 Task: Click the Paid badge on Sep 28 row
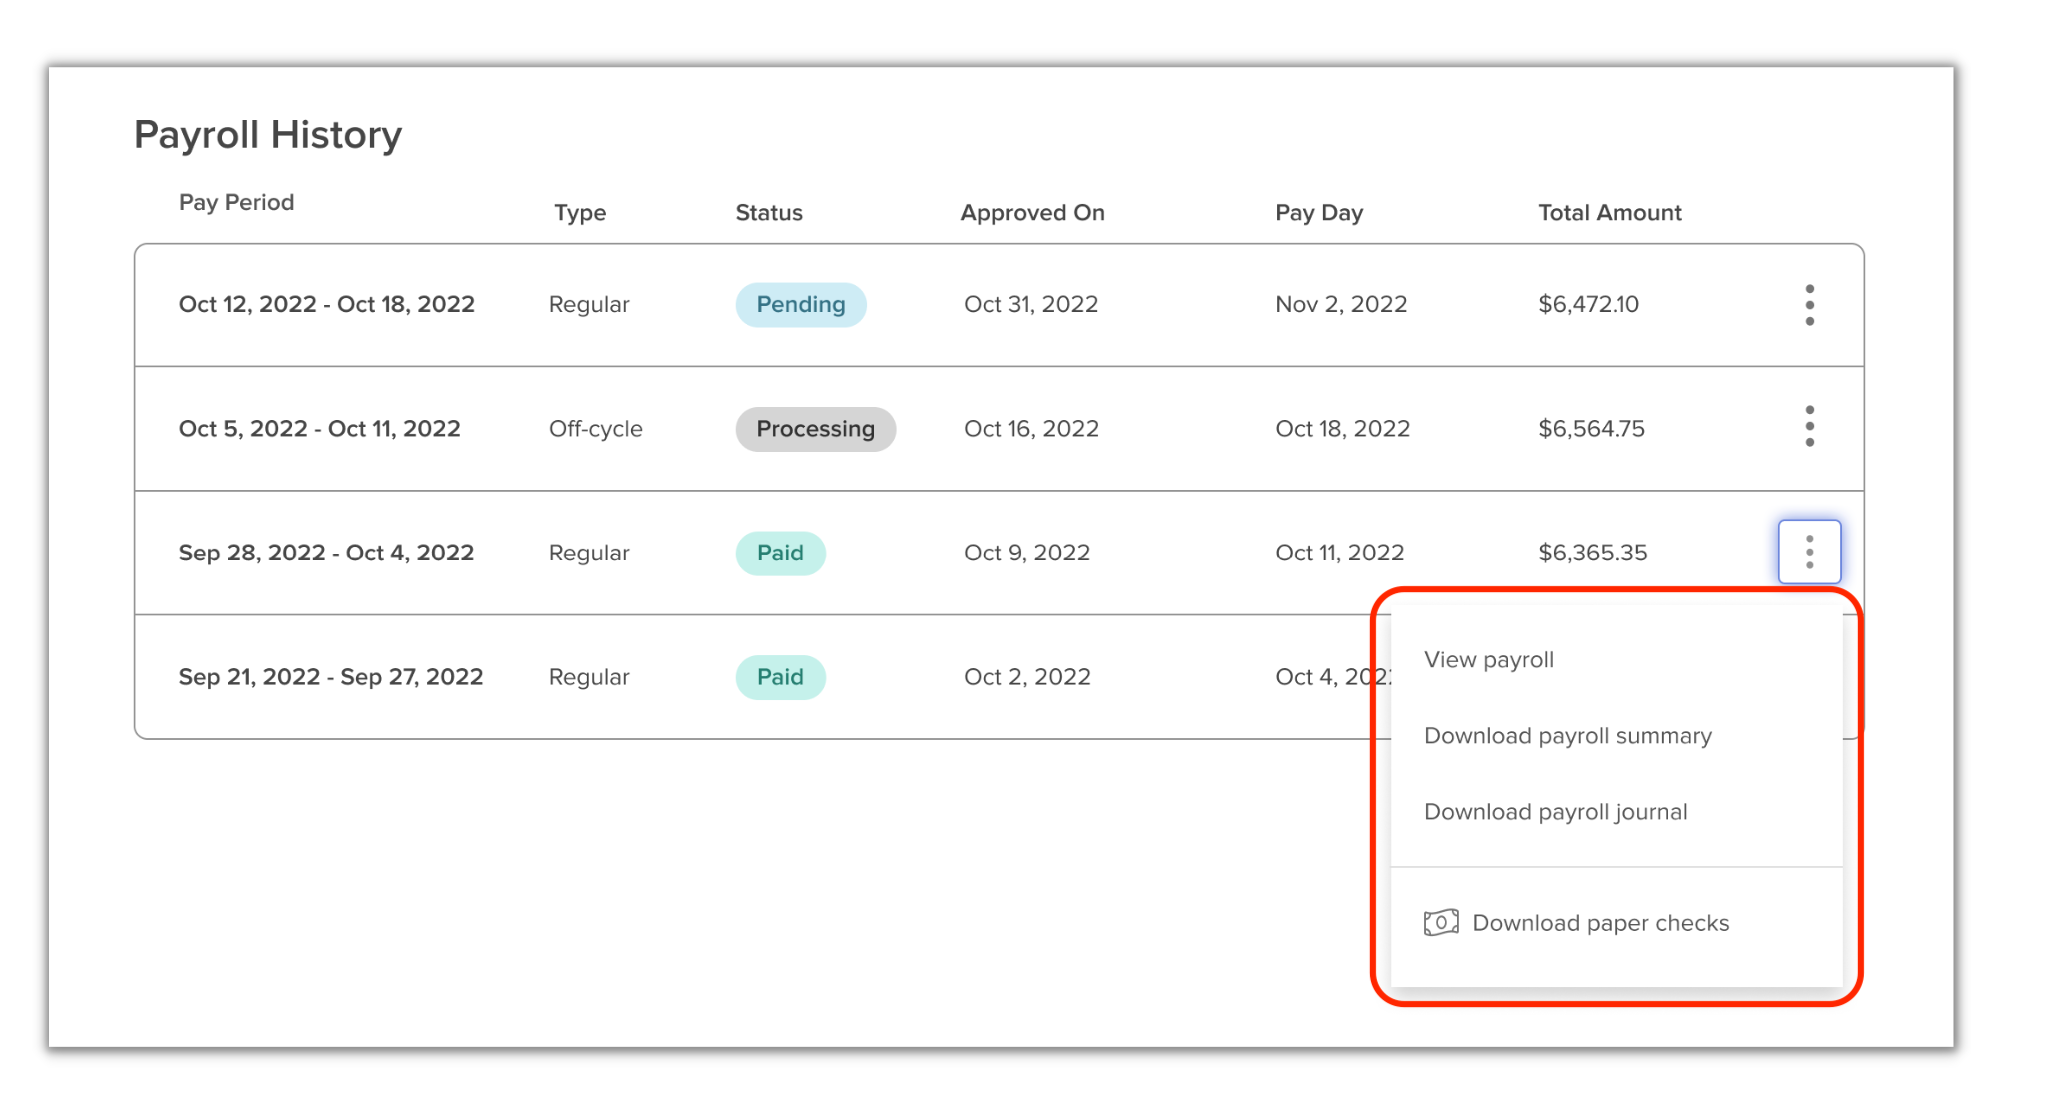click(x=780, y=552)
